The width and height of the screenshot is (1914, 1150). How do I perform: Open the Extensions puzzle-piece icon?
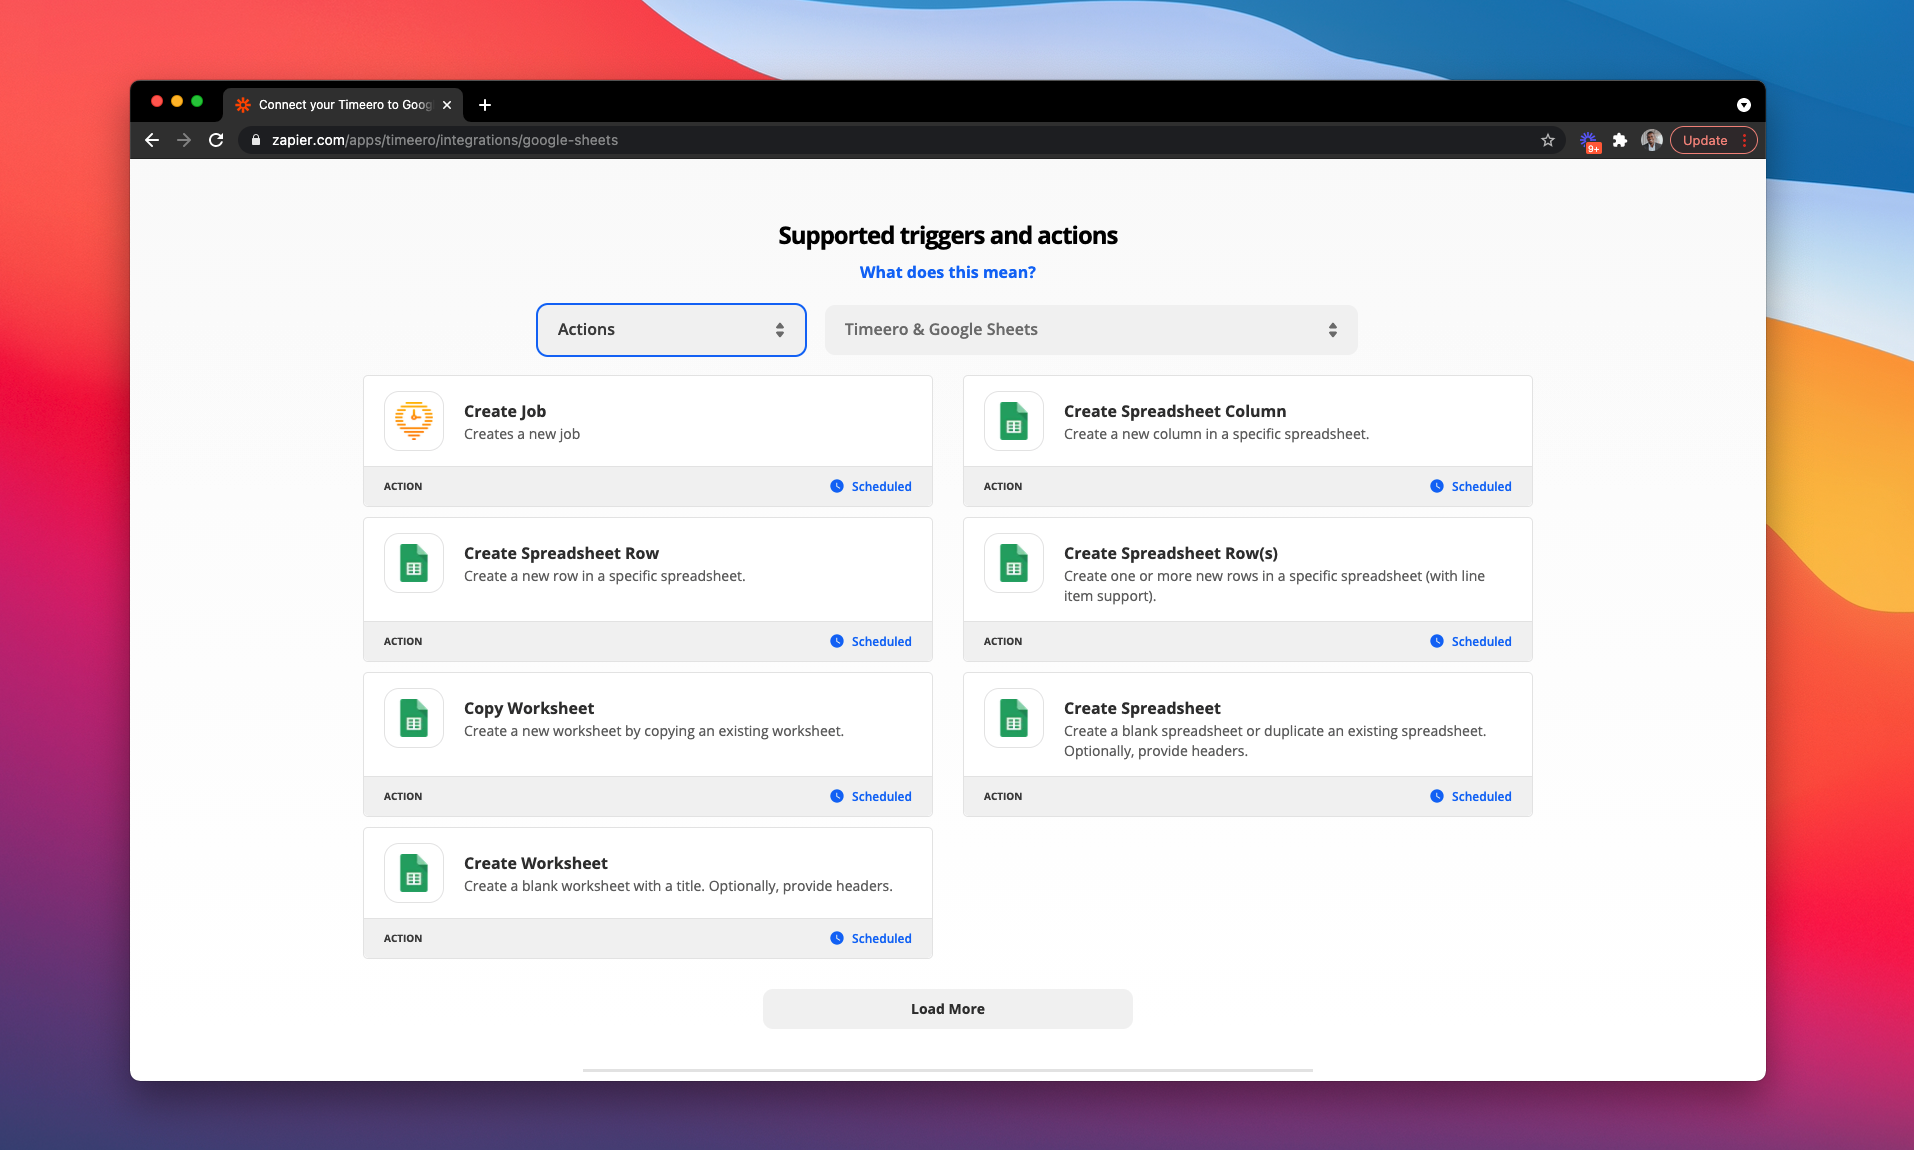click(x=1620, y=140)
